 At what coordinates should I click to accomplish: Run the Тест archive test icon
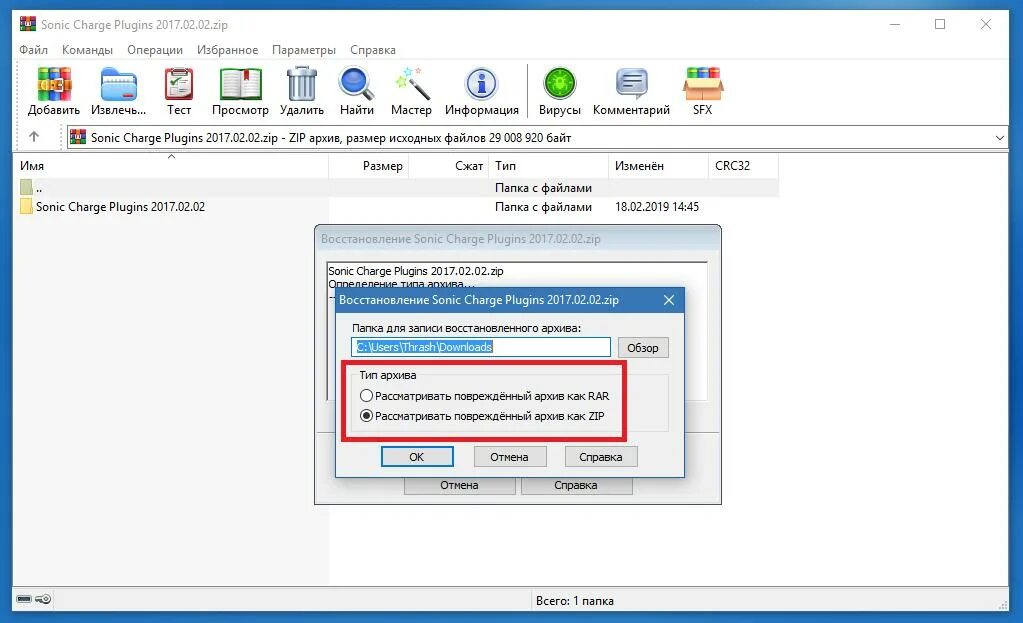pyautogui.click(x=178, y=84)
